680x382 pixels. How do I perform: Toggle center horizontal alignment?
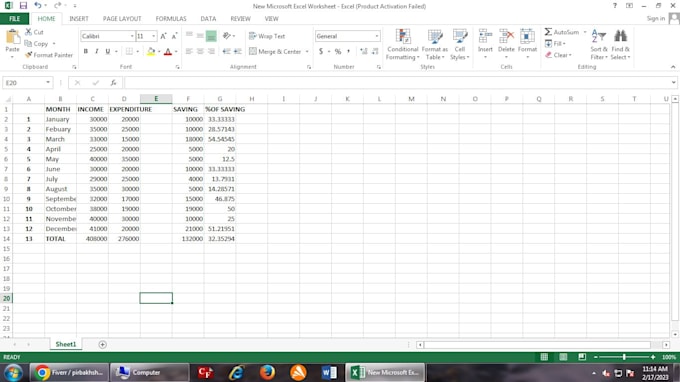[200, 51]
